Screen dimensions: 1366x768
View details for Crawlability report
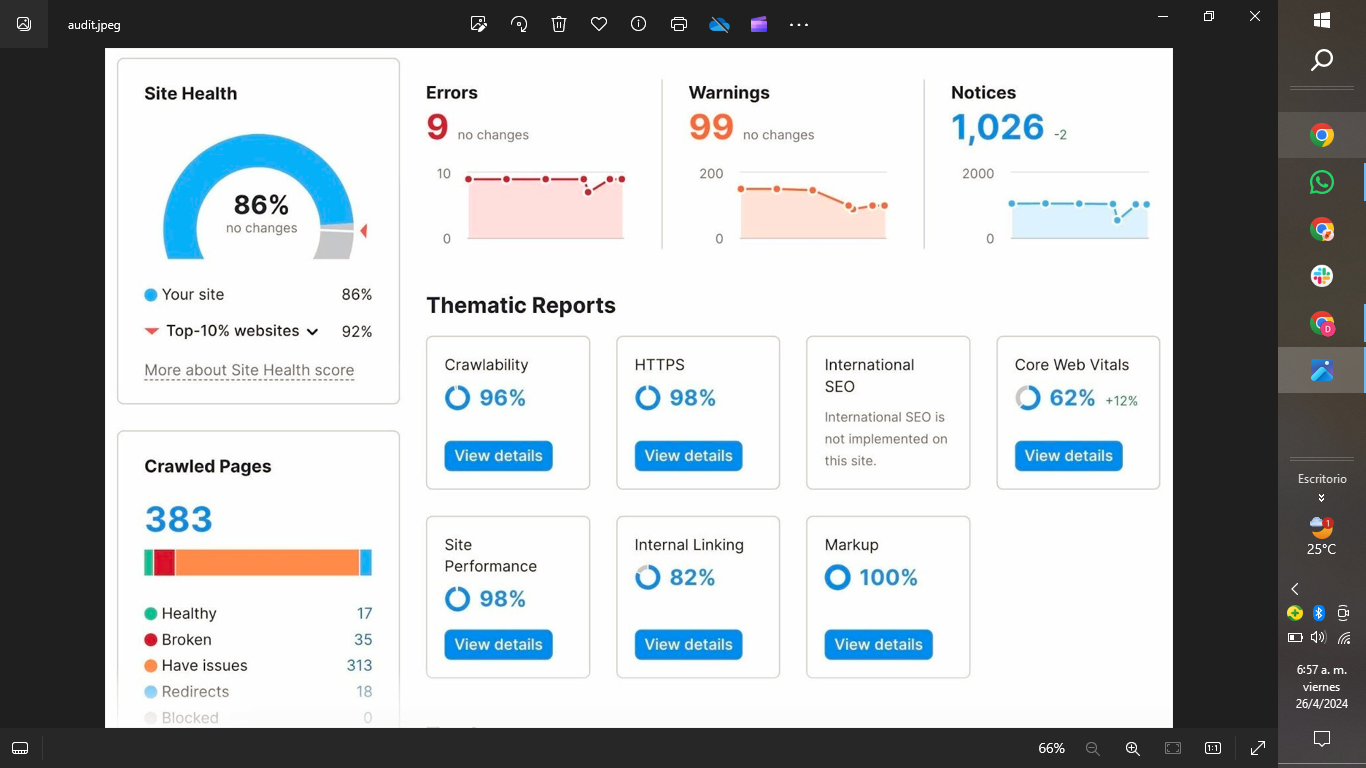tap(498, 456)
